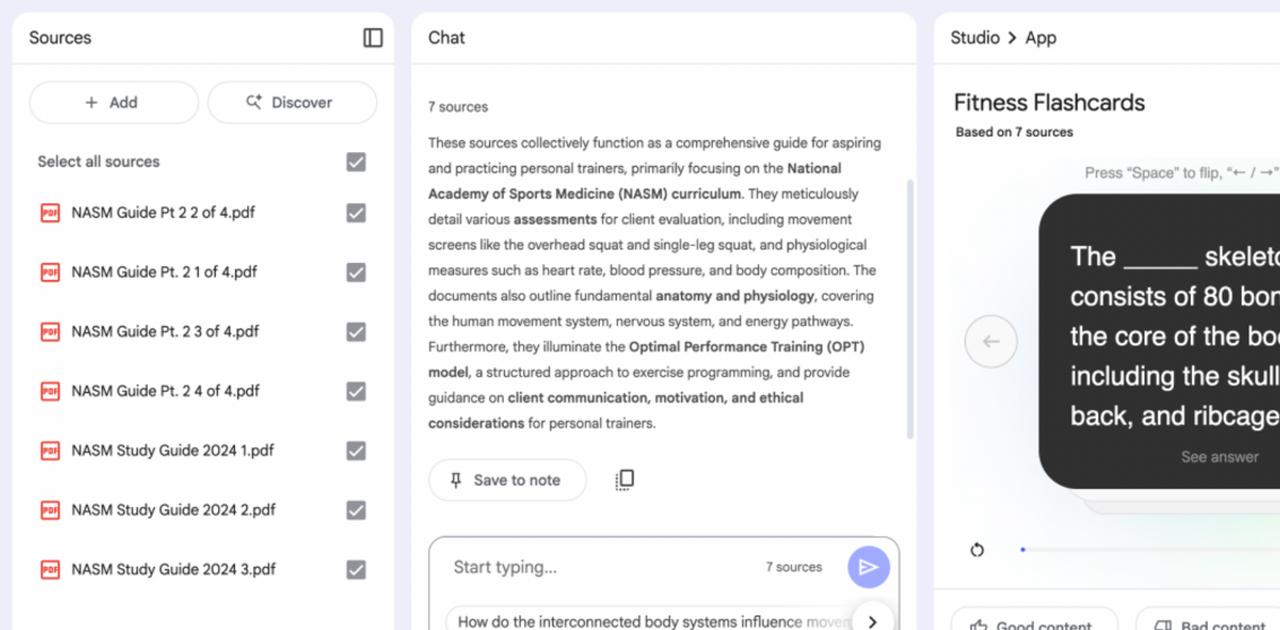Toggle the Select all sources checkbox

(356, 162)
